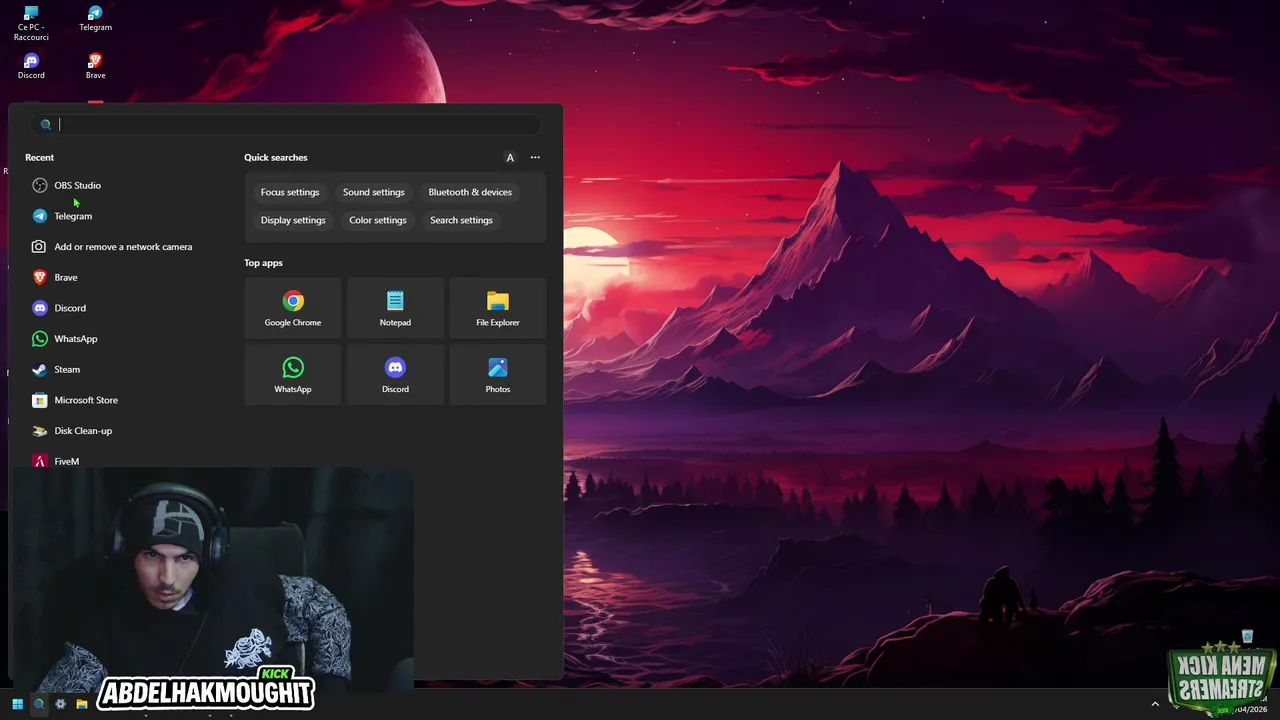Image resolution: width=1280 pixels, height=720 pixels.
Task: Open Add or remove a network camera
Action: 112,247
